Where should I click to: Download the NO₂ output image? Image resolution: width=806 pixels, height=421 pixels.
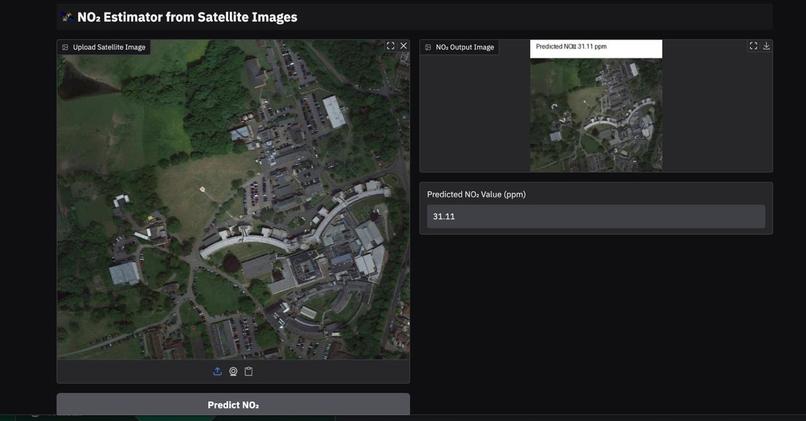tap(766, 46)
